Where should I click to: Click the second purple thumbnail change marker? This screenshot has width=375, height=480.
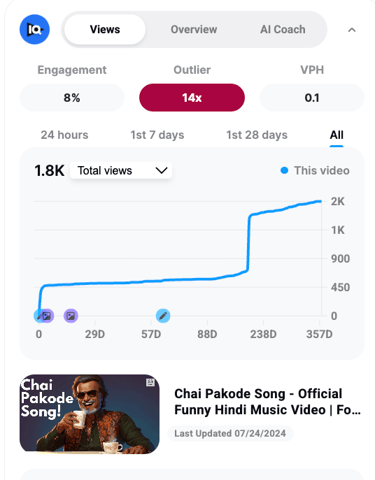coord(71,316)
